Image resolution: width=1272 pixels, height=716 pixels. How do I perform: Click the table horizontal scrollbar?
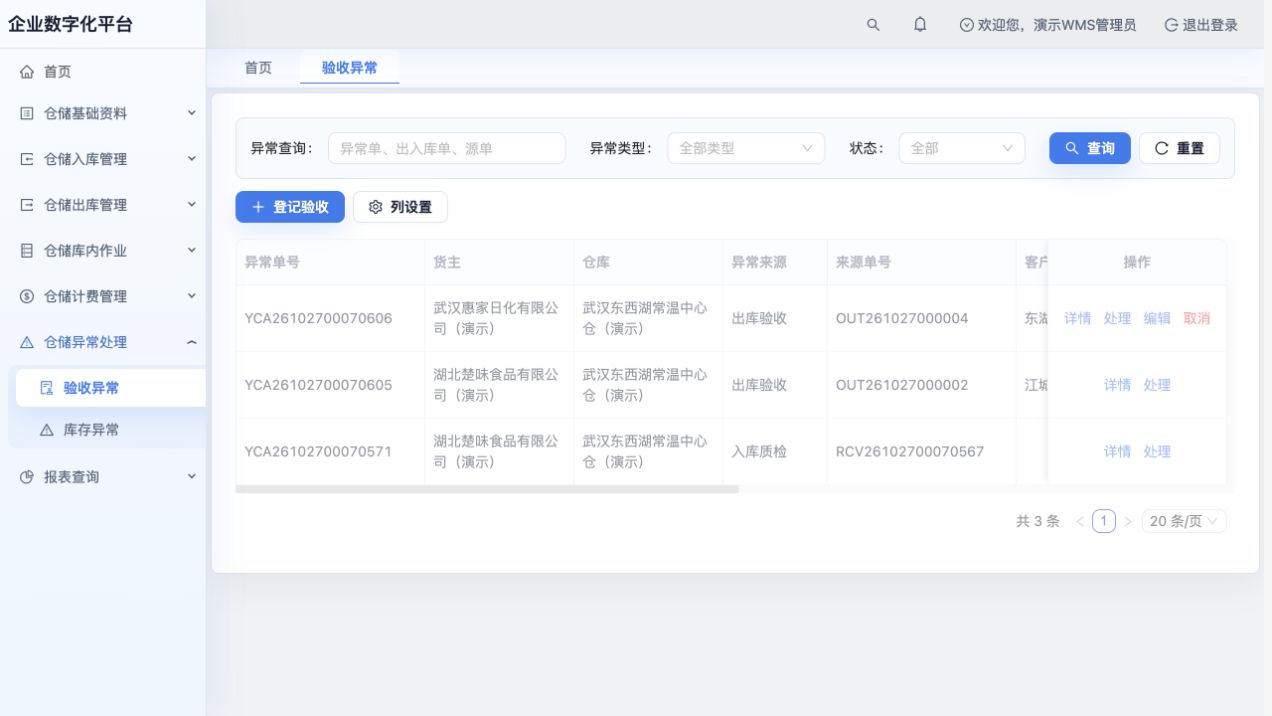pyautogui.click(x=487, y=489)
